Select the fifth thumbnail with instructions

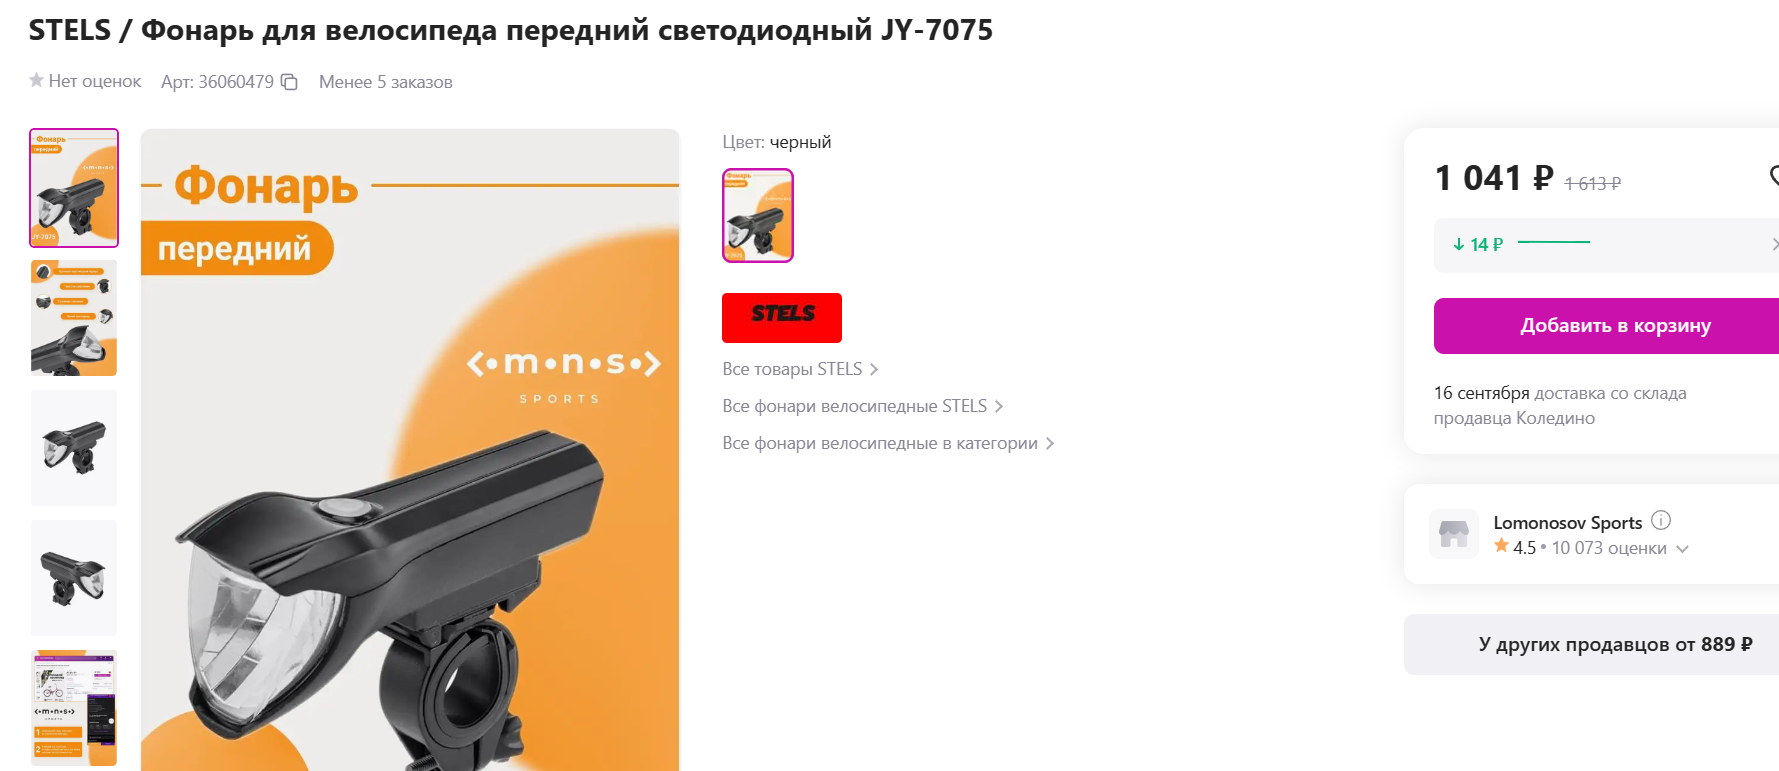(74, 708)
